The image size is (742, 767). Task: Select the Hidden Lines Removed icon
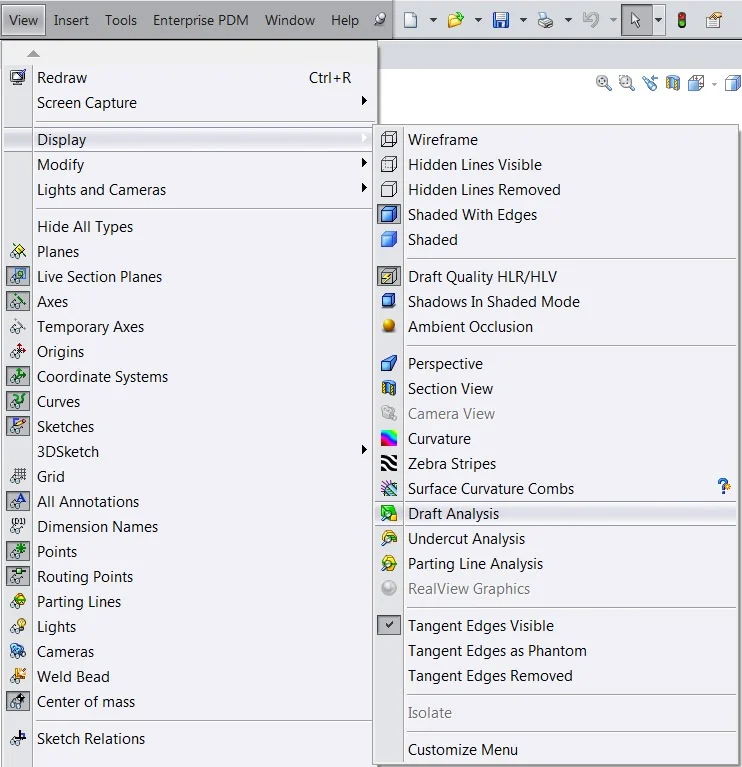pos(389,189)
